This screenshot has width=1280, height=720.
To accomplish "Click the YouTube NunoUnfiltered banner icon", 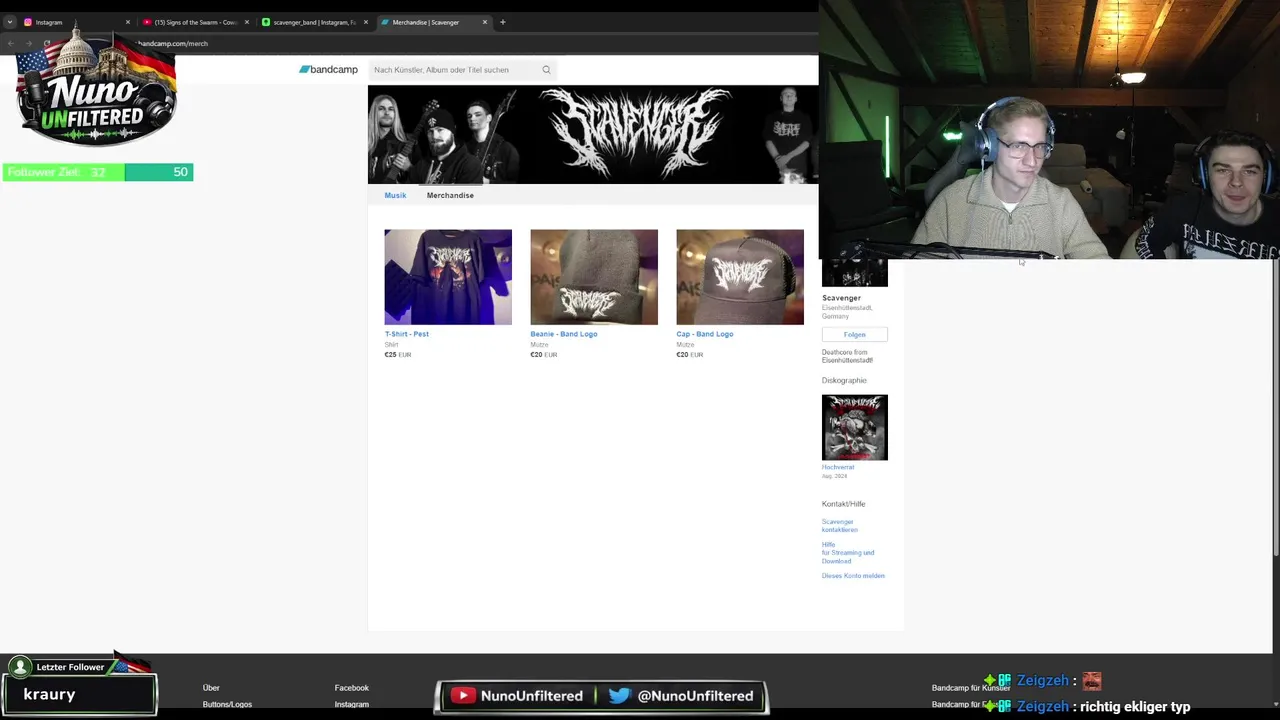I will pyautogui.click(x=463, y=696).
